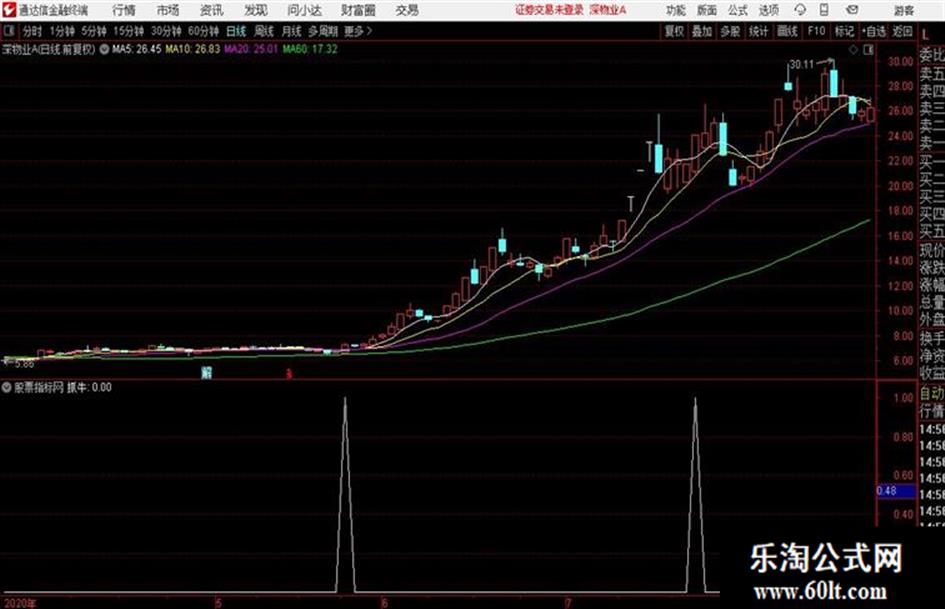
Task: Open the 发现 menu
Action: point(256,10)
